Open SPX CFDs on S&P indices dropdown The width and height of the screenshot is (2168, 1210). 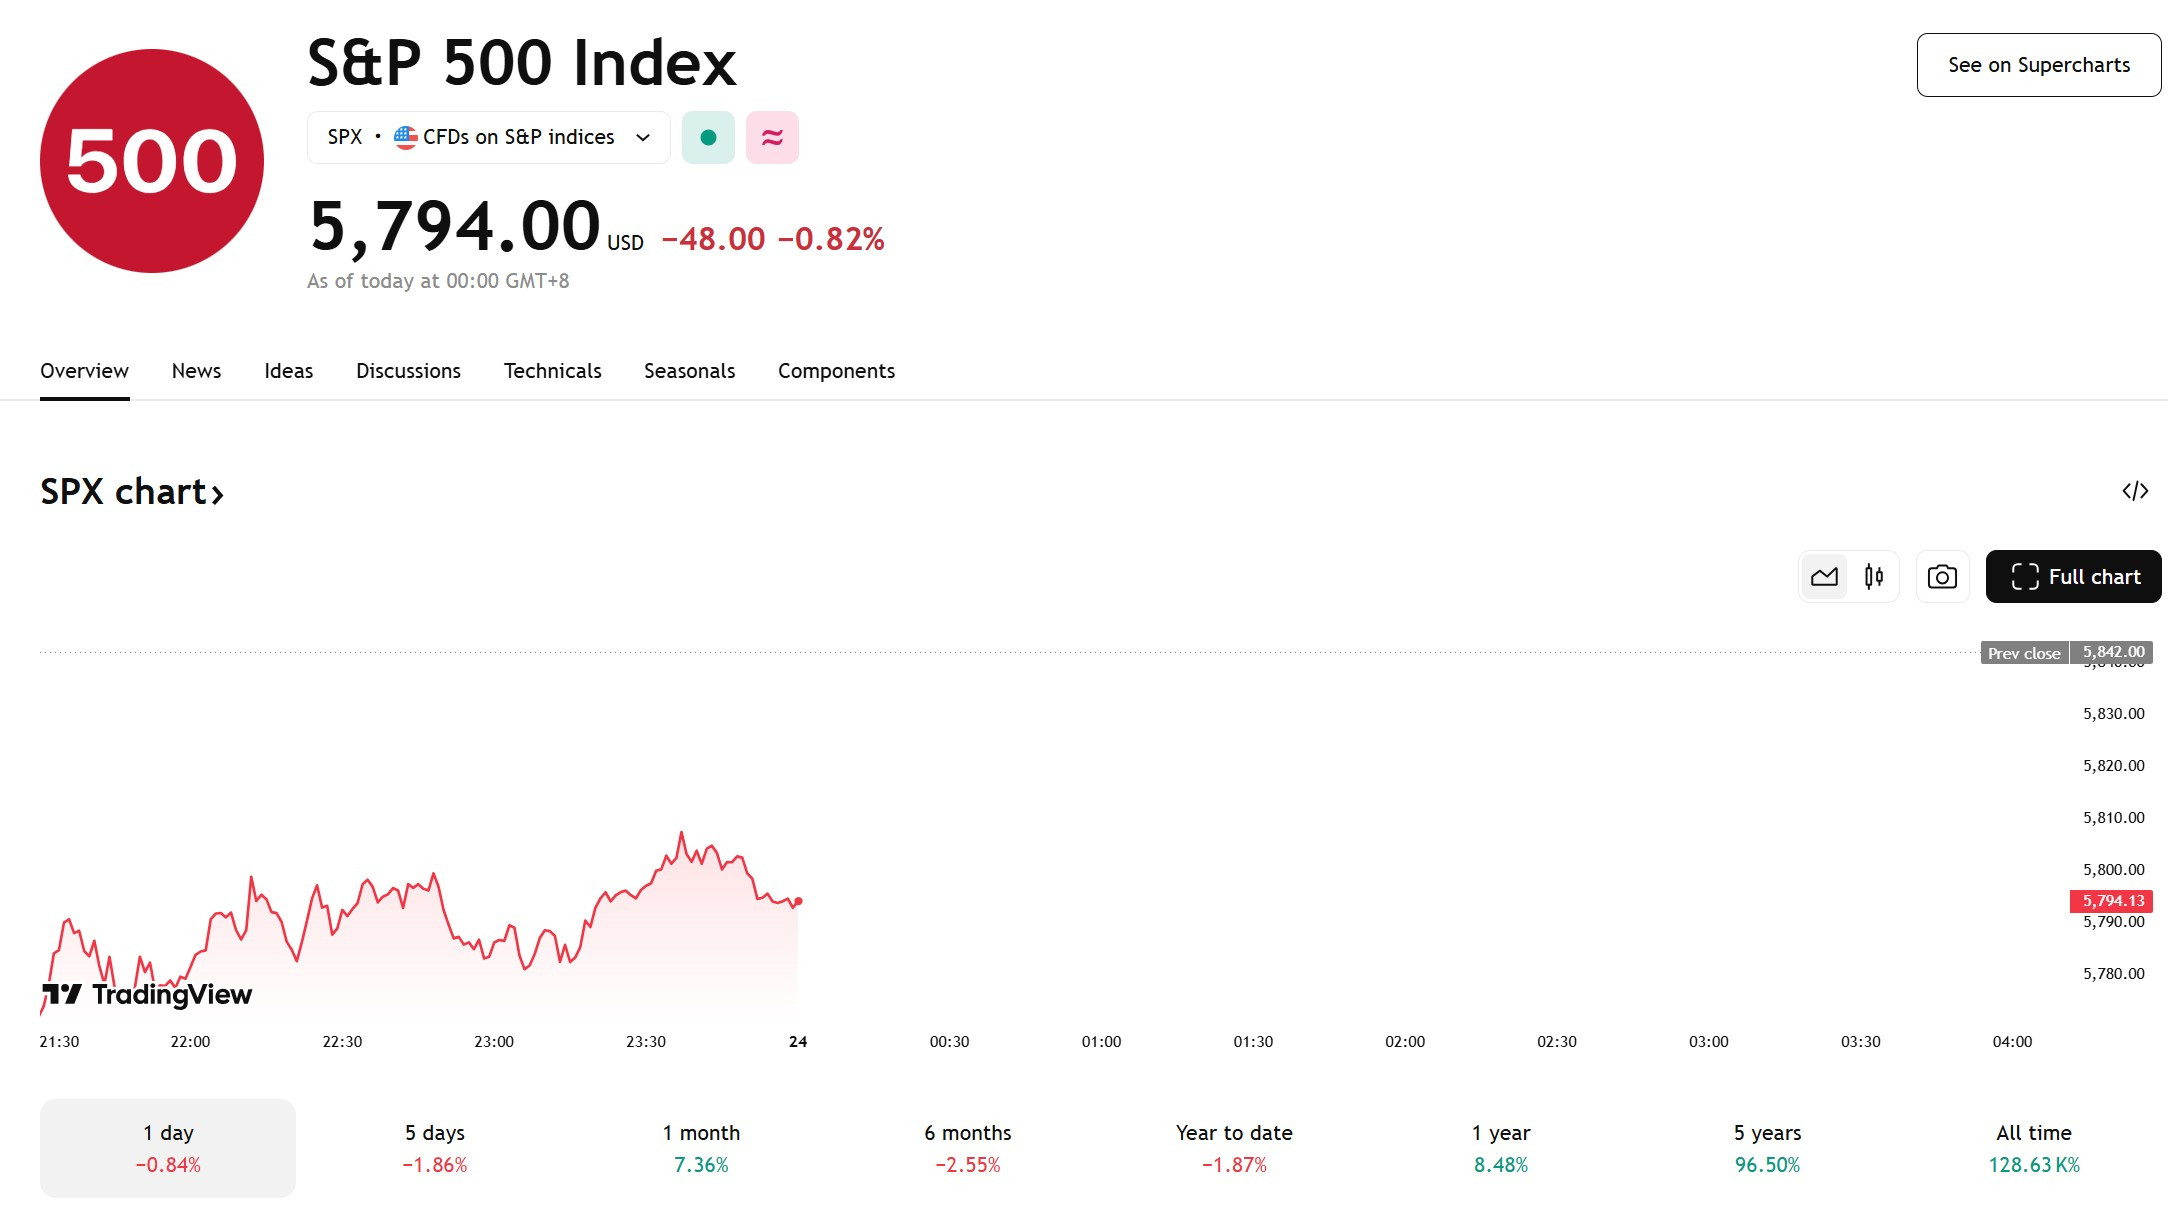pos(488,138)
